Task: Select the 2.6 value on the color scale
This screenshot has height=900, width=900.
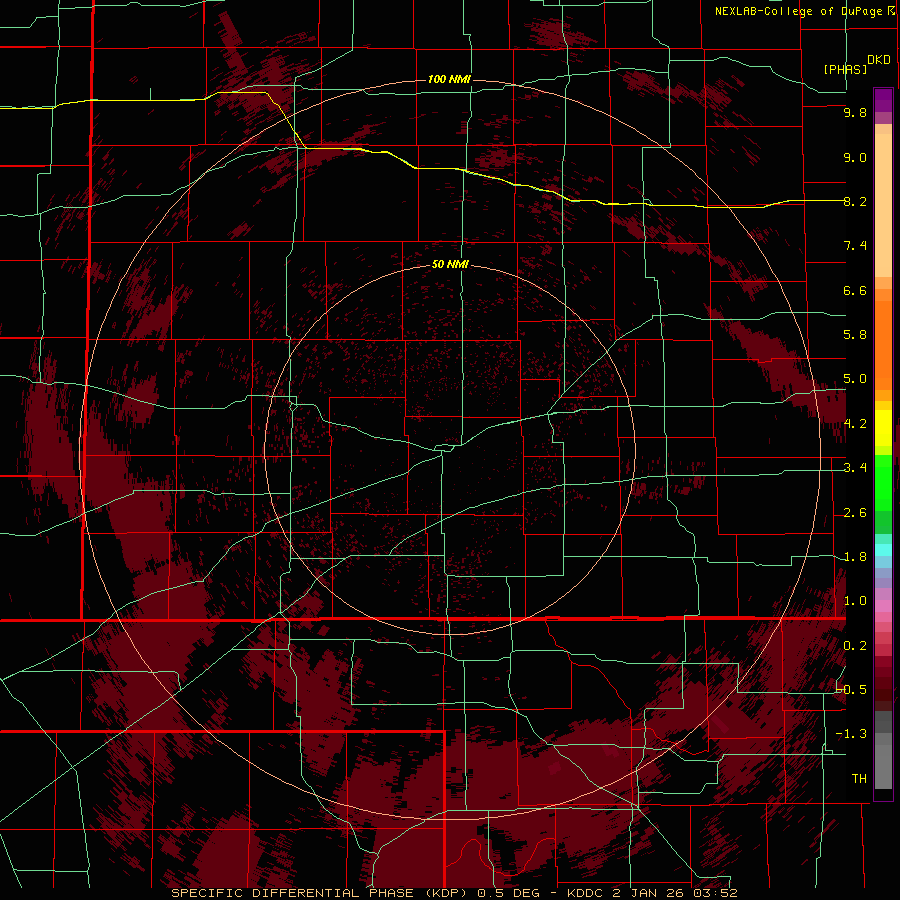Action: coord(855,513)
